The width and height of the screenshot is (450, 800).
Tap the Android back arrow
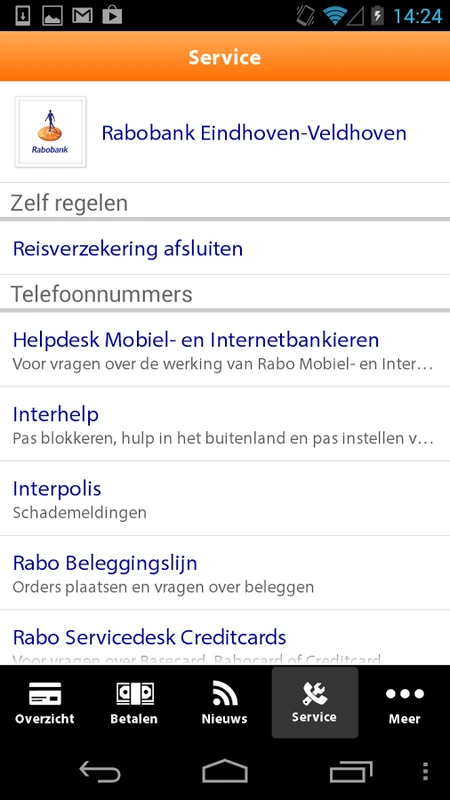(100, 771)
